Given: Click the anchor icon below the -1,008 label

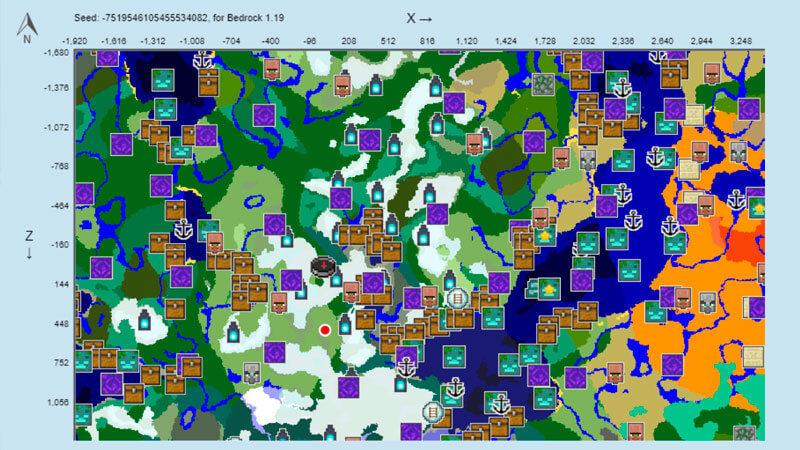Looking at the screenshot, I should [203, 61].
